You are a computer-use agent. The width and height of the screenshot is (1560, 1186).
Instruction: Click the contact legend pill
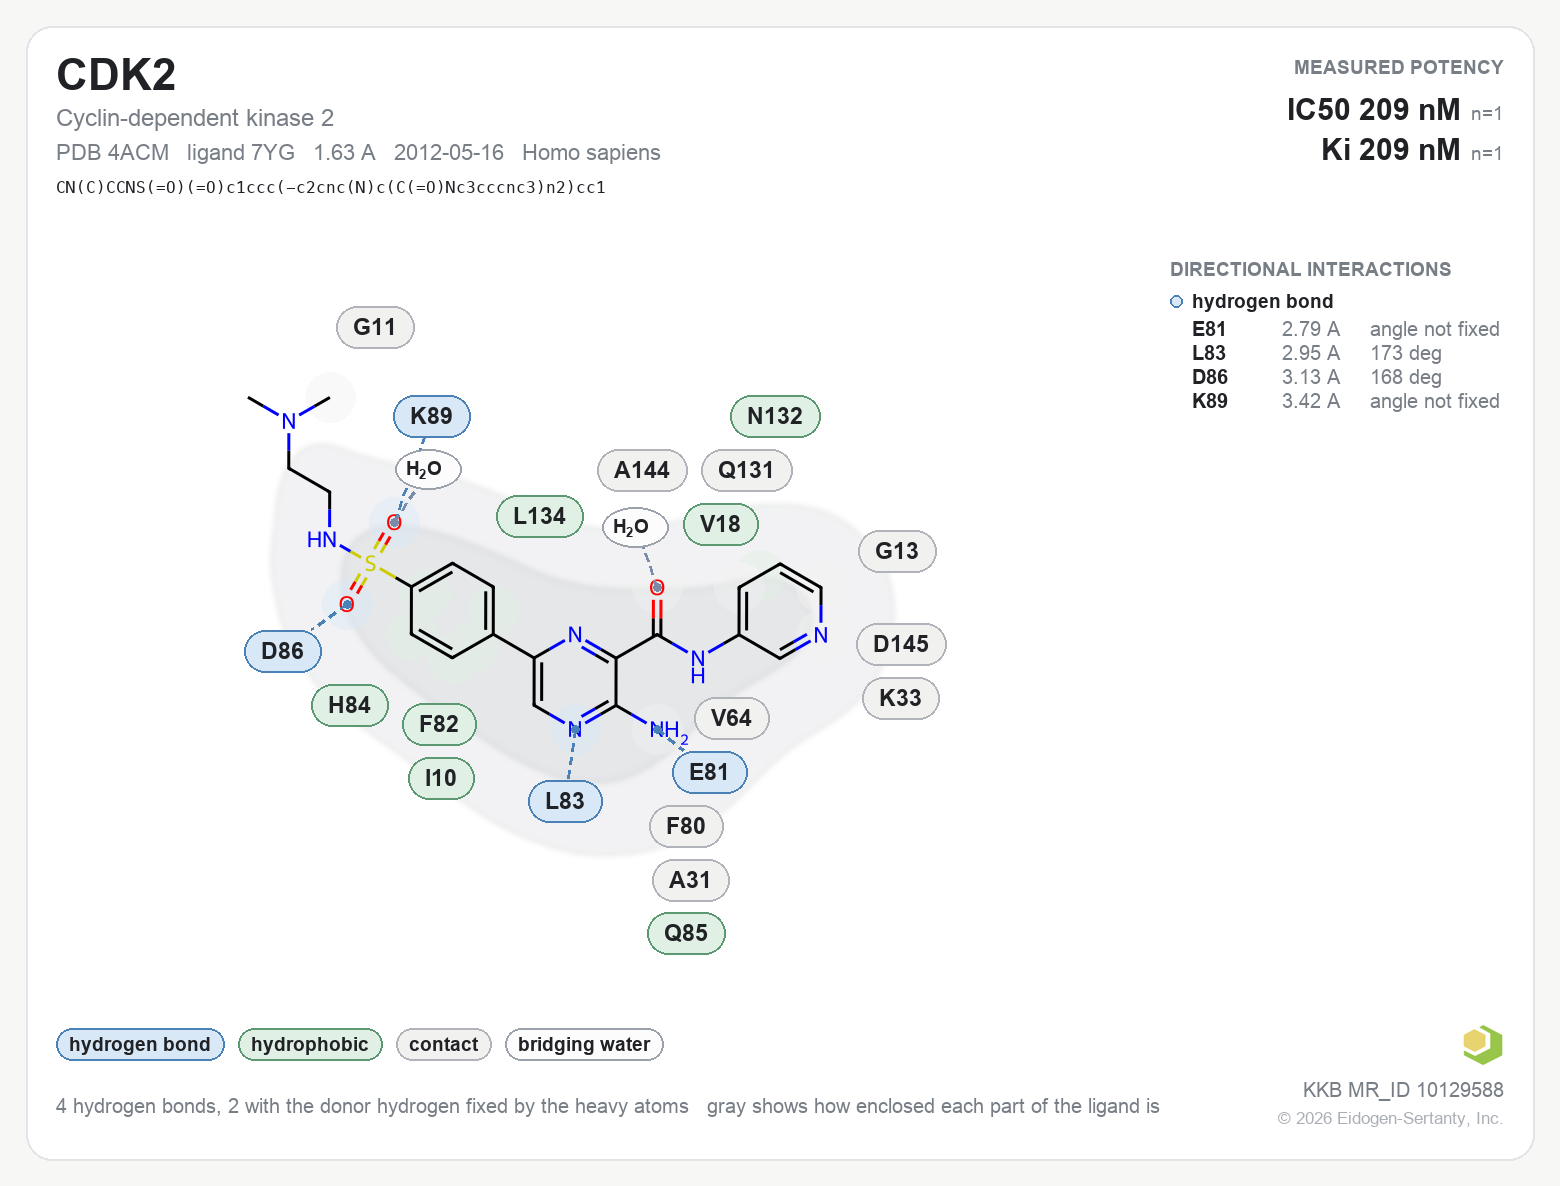(444, 1044)
